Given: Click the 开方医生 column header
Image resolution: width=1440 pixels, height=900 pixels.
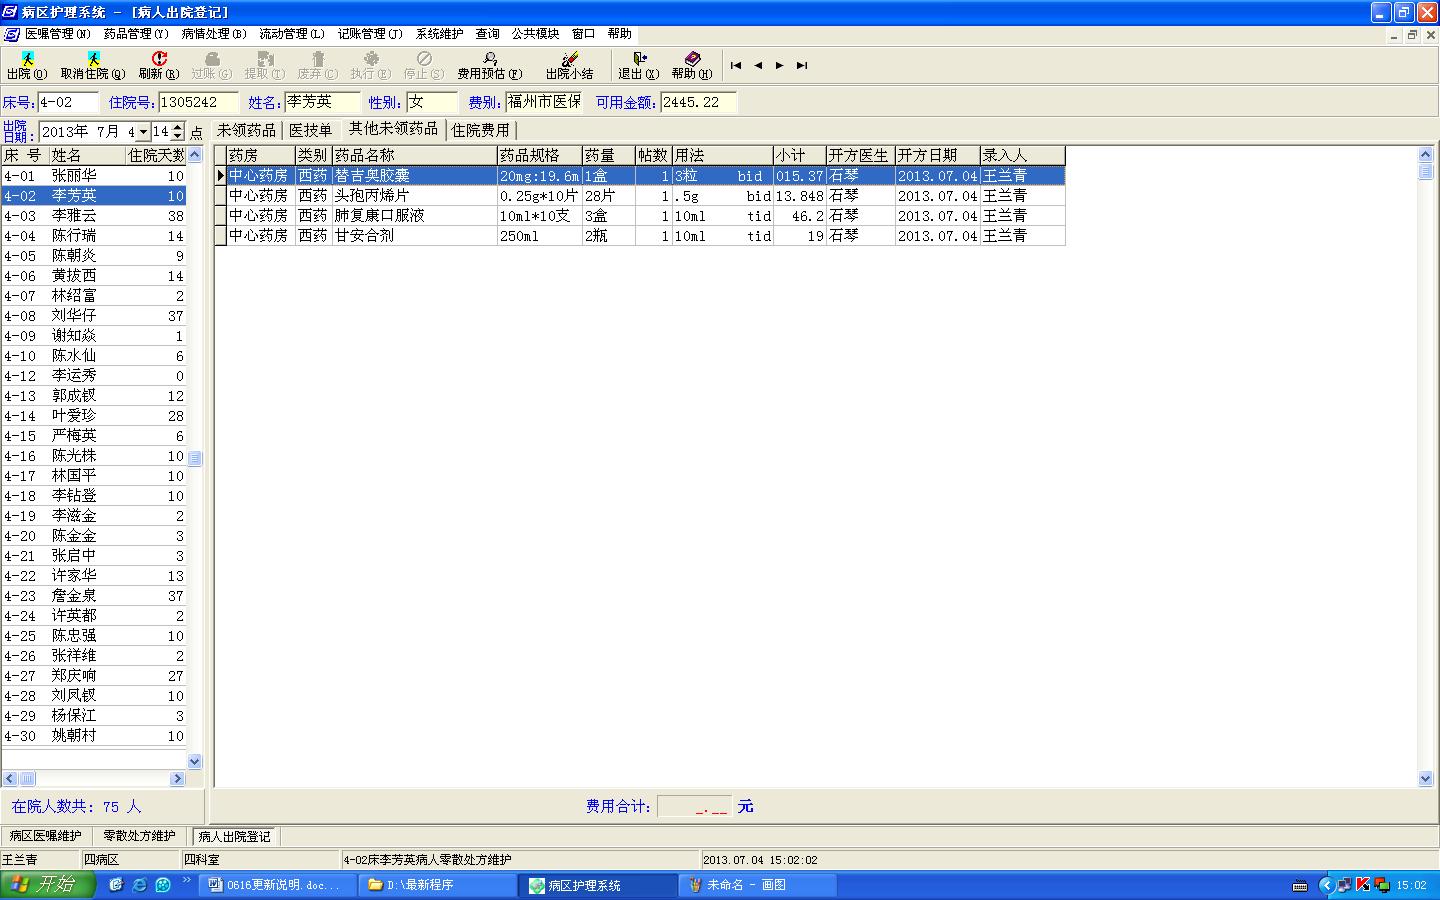Looking at the screenshot, I should point(860,155).
